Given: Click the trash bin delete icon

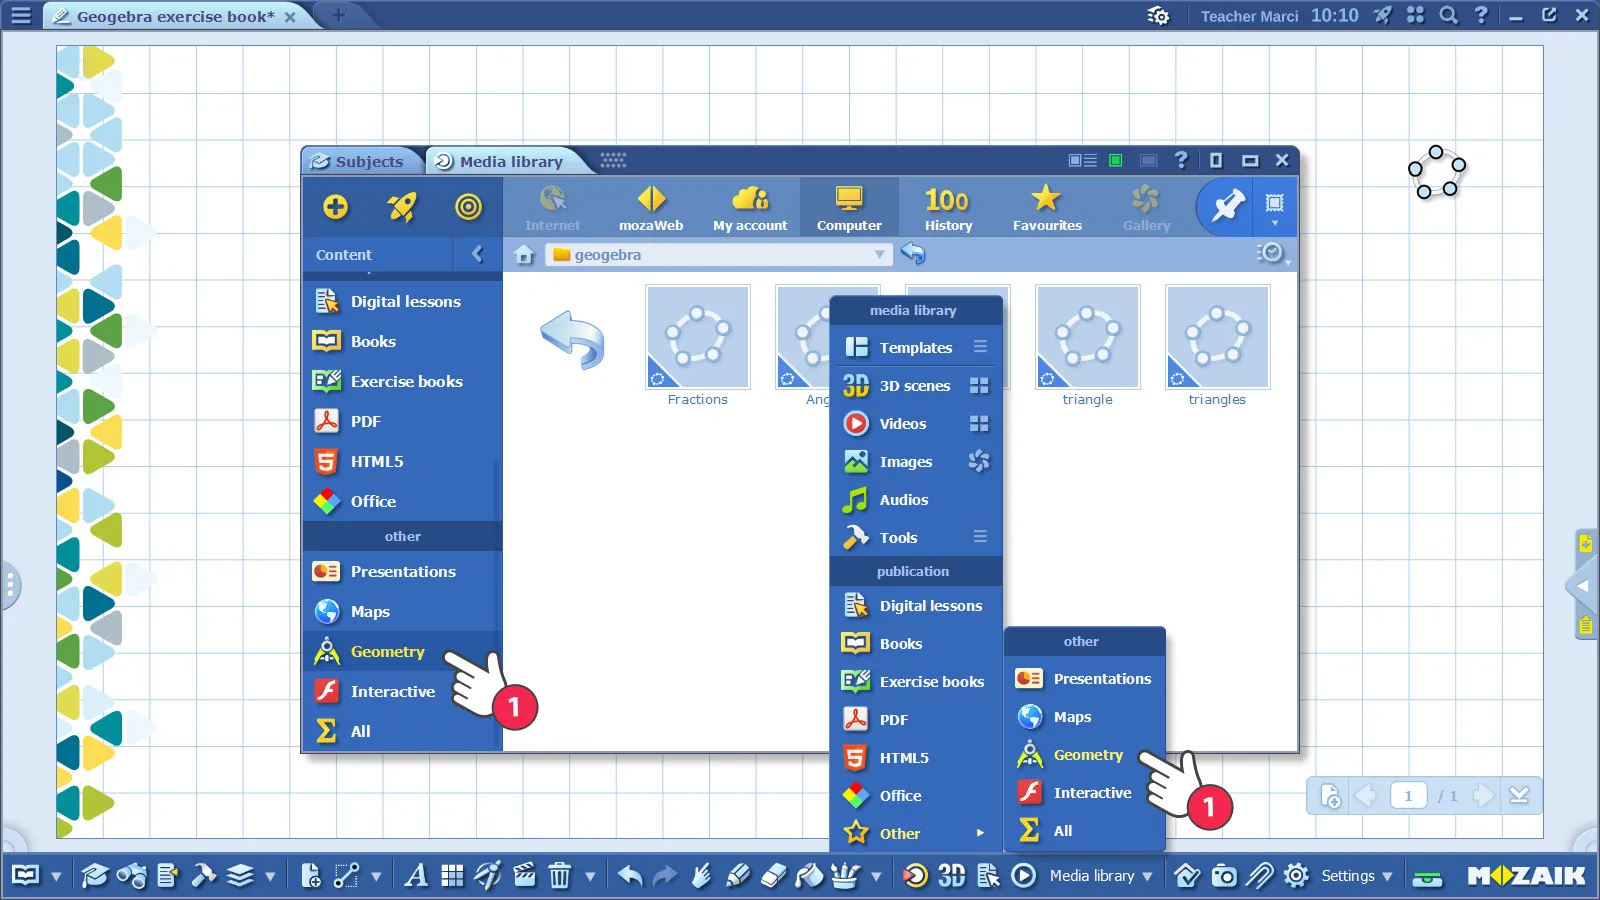Looking at the screenshot, I should click(x=560, y=877).
